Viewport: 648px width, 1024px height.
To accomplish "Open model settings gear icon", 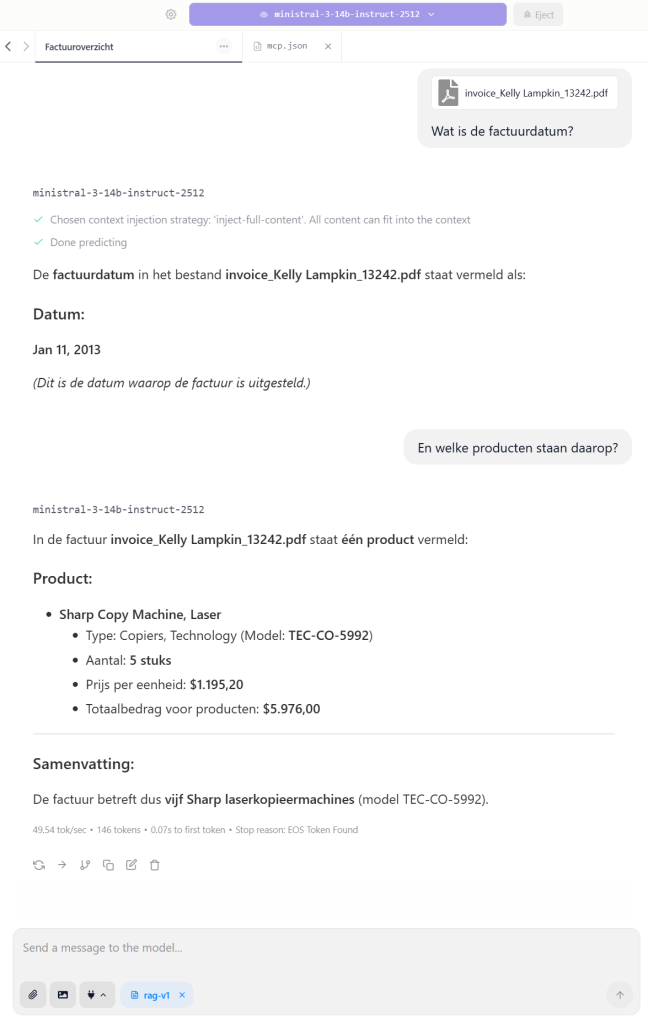I will [x=171, y=15].
